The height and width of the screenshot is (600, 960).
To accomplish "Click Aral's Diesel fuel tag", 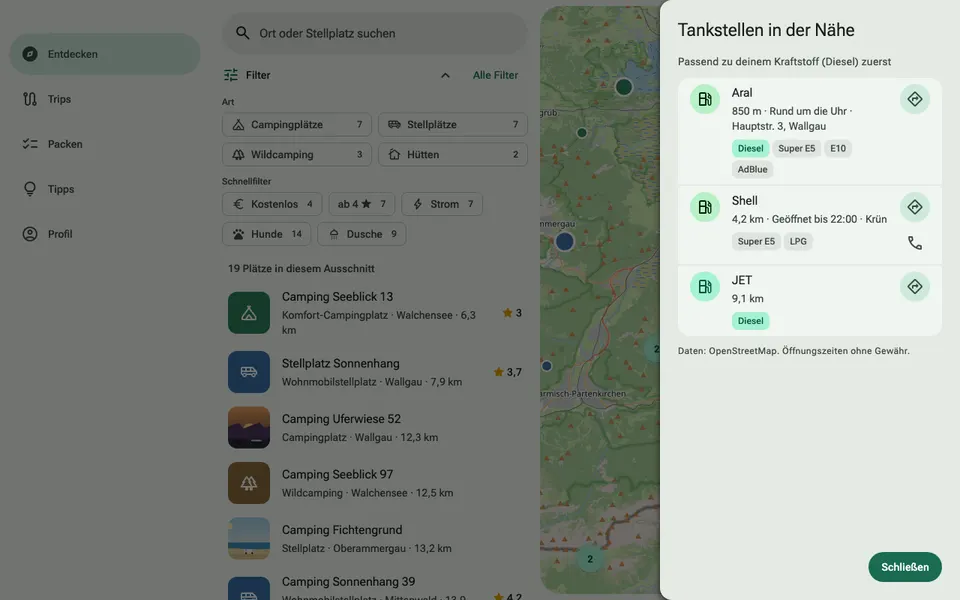I will pyautogui.click(x=750, y=148).
